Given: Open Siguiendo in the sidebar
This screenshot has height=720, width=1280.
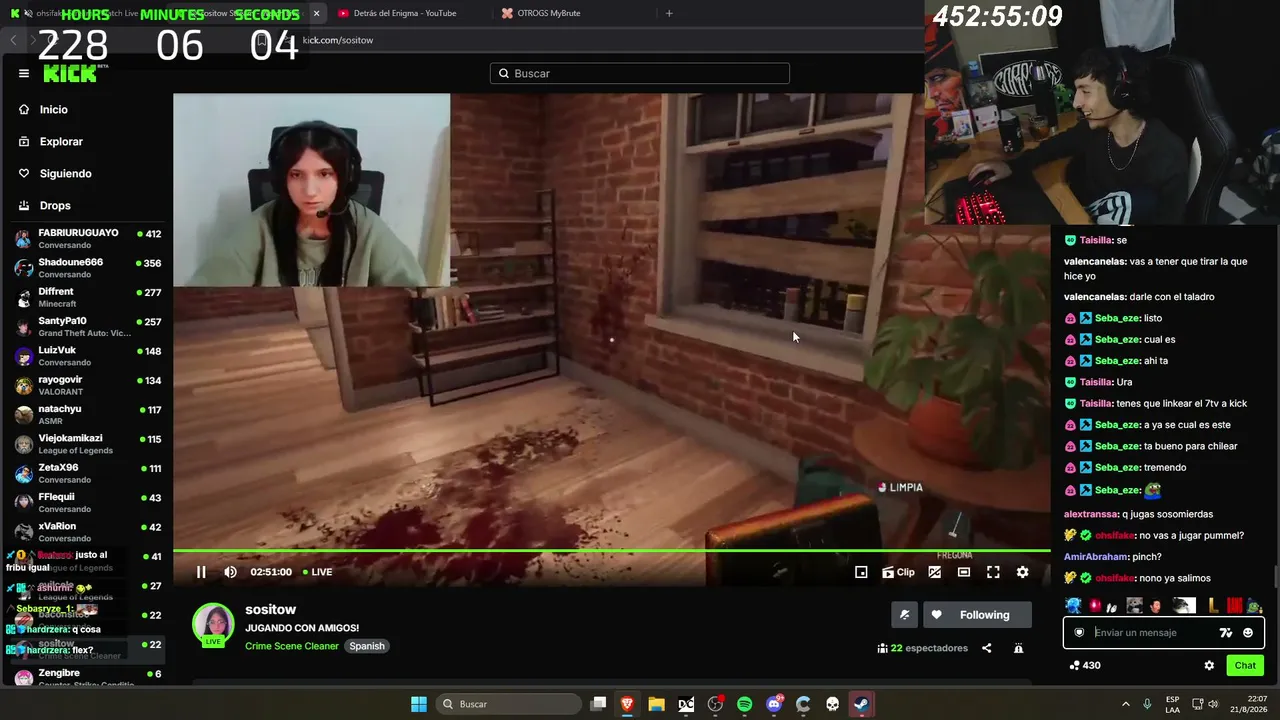Looking at the screenshot, I should [65, 174].
